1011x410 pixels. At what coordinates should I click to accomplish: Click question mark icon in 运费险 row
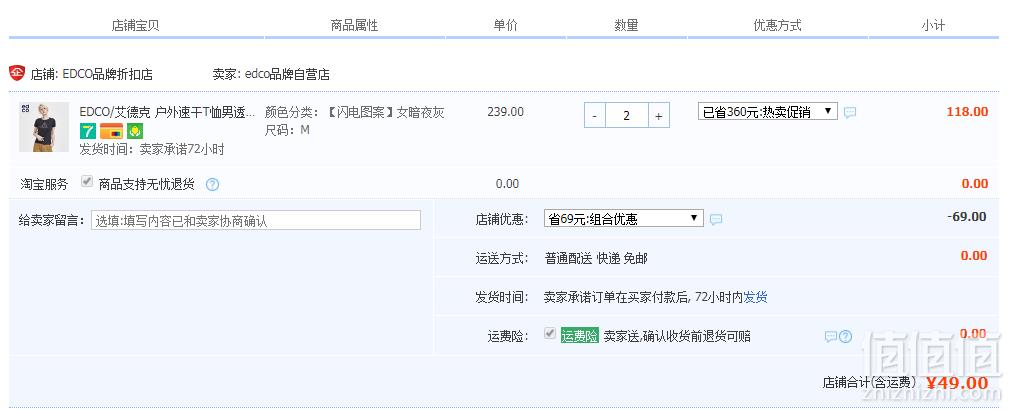(x=845, y=336)
